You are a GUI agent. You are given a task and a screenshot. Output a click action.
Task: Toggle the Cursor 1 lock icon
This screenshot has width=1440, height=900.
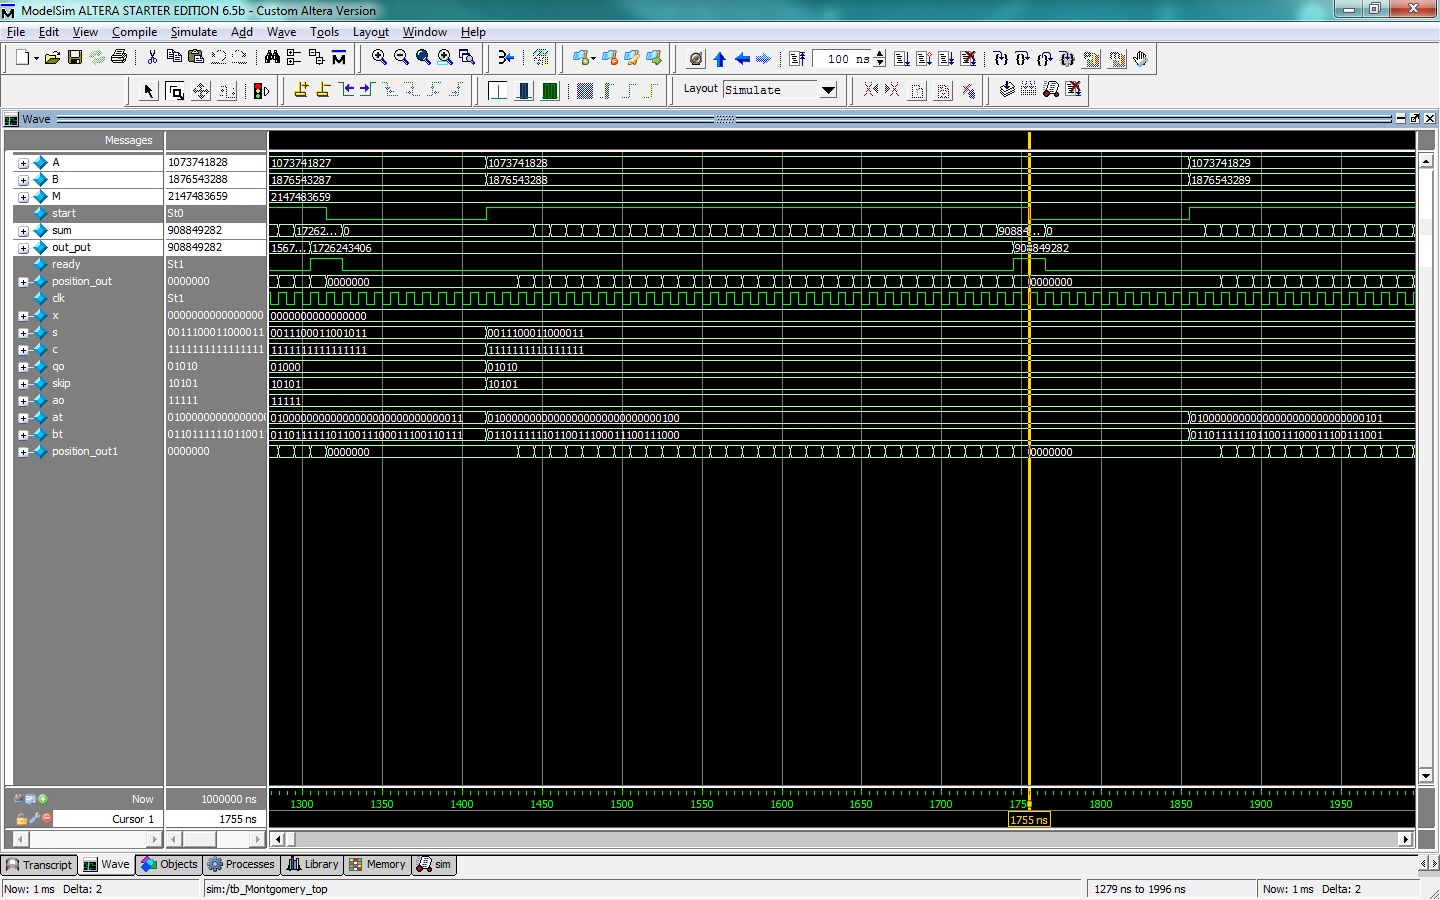pos(21,819)
